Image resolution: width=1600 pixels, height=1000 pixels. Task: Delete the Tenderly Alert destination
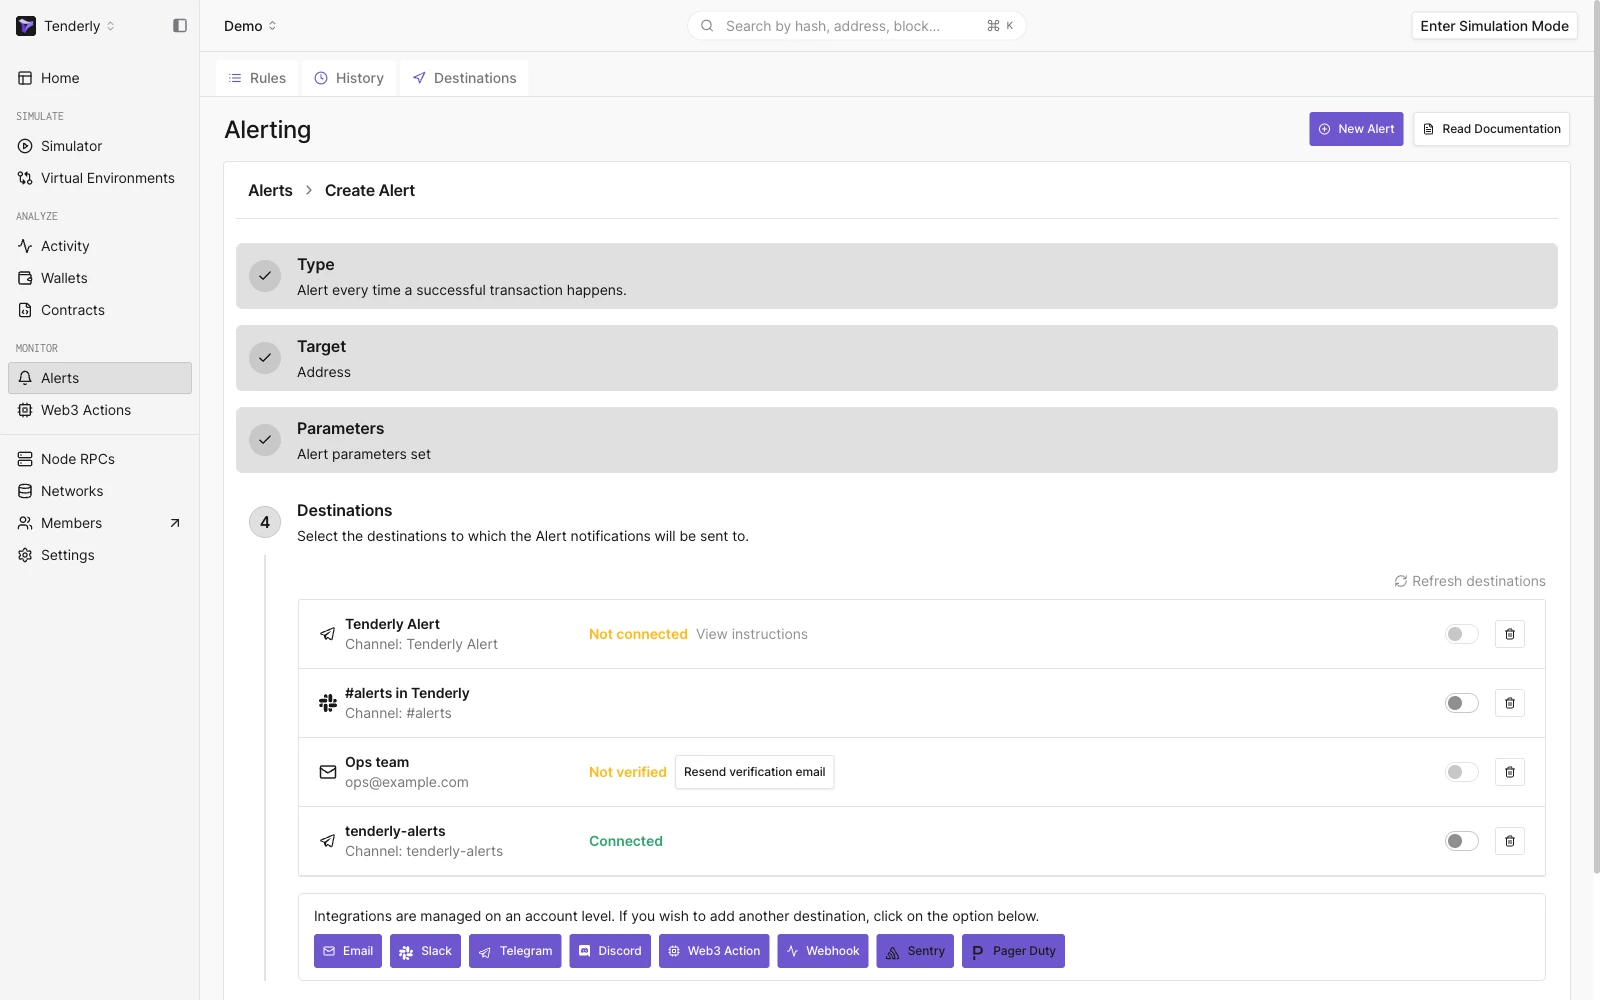click(1510, 634)
